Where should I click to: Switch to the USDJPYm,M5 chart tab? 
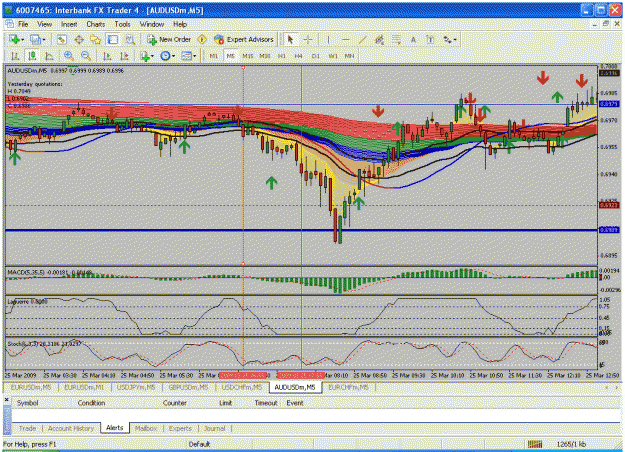(136, 387)
